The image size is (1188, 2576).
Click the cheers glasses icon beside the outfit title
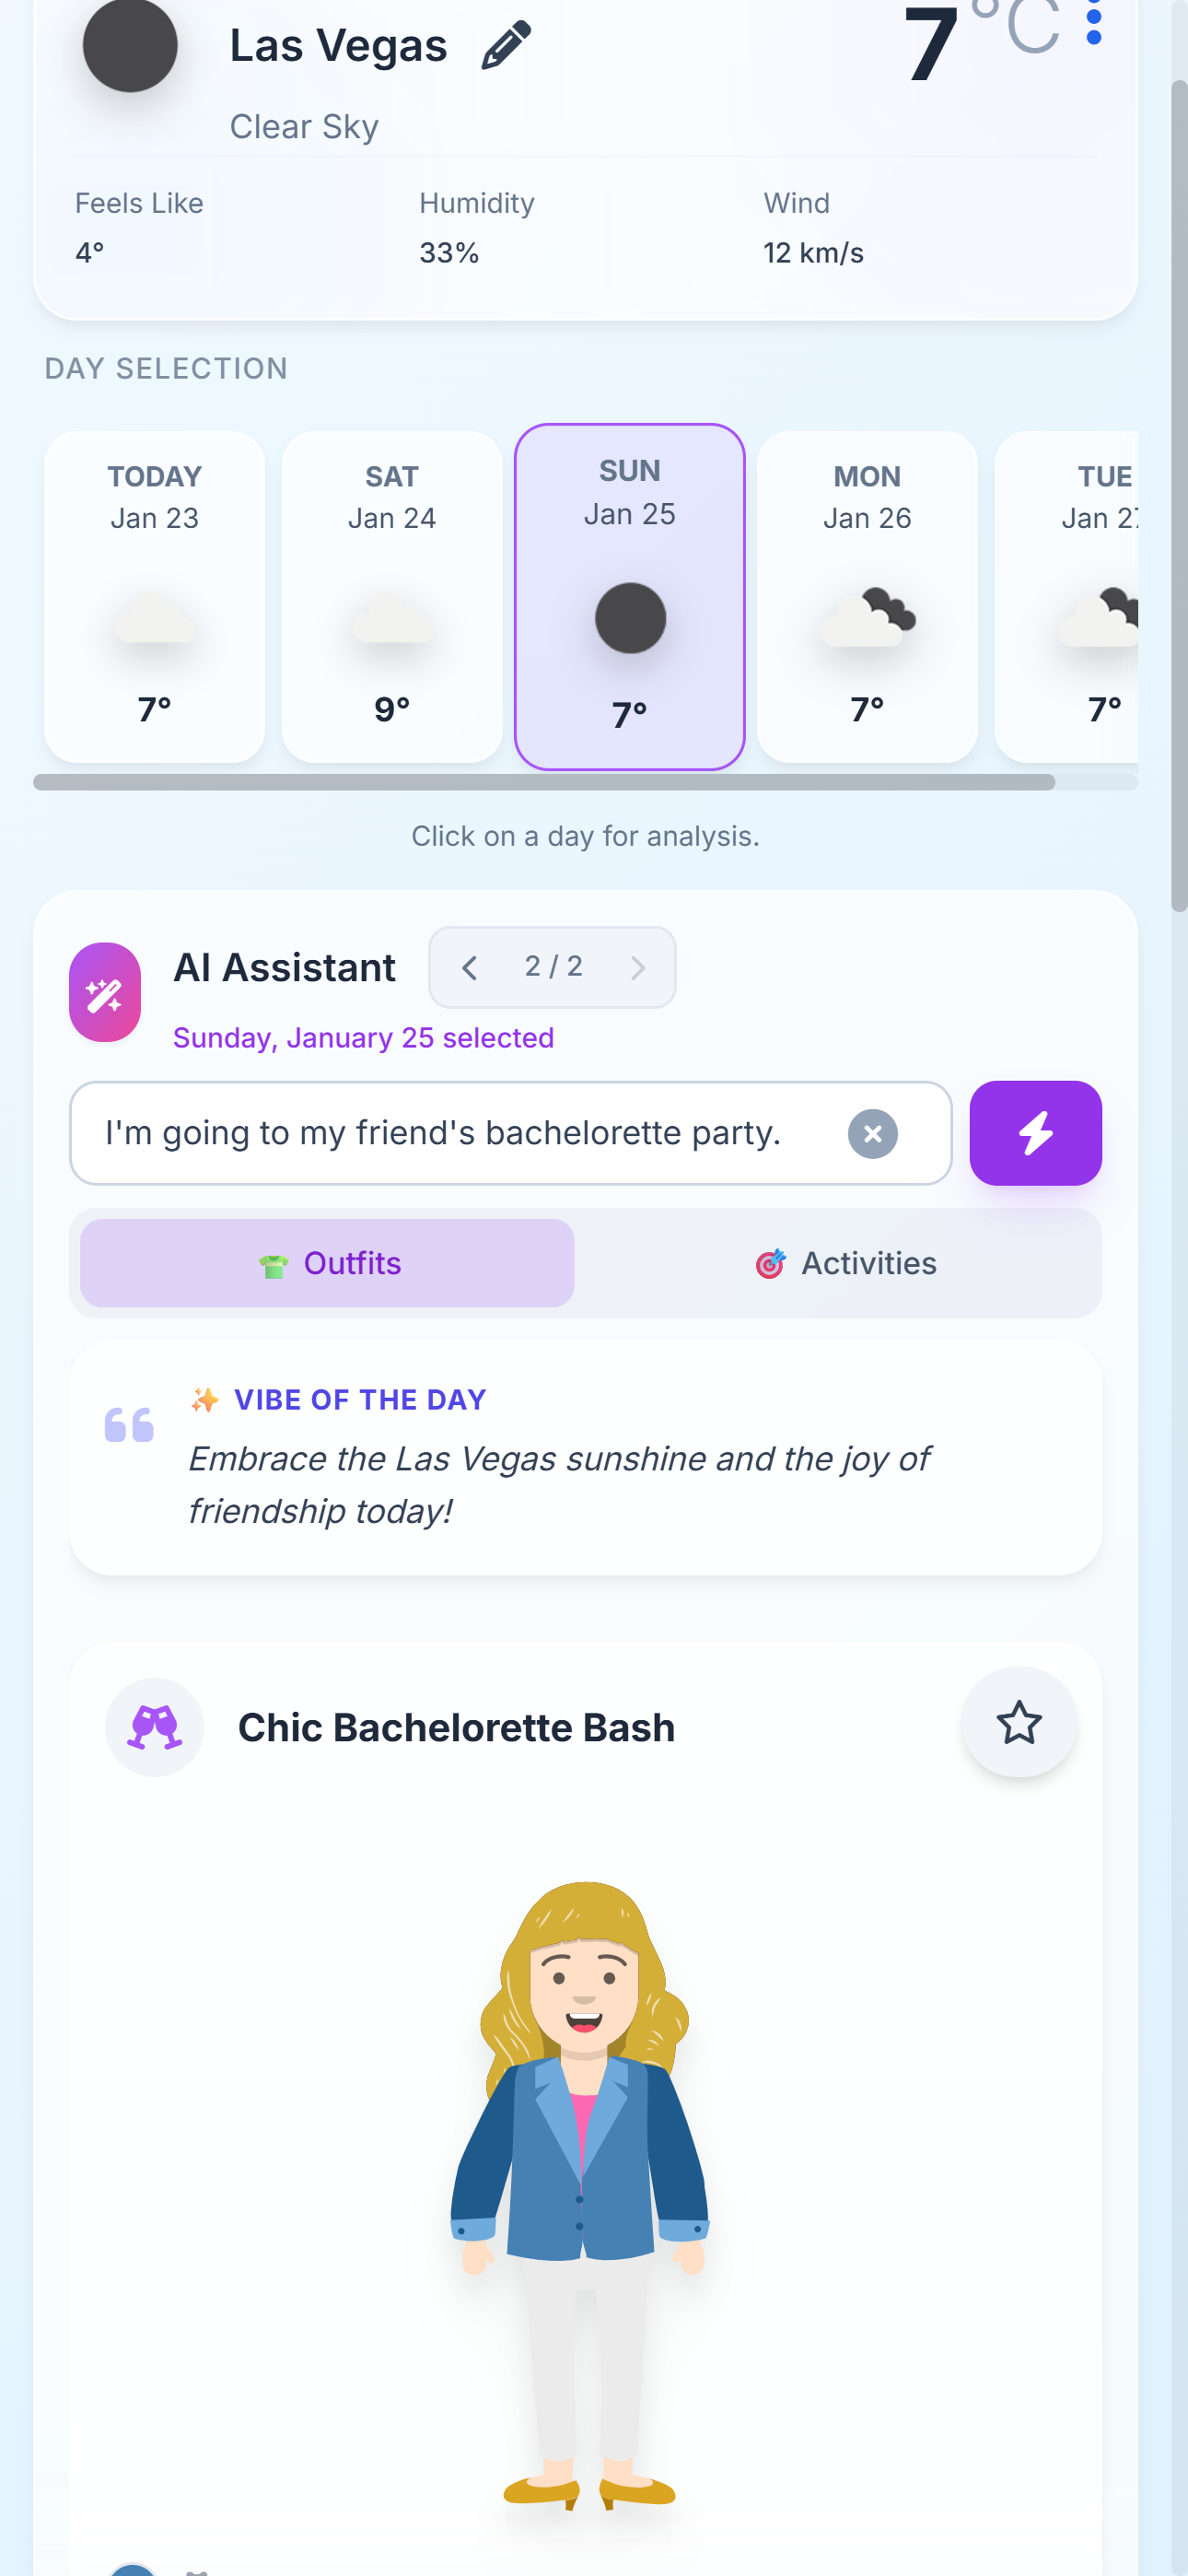click(155, 1727)
